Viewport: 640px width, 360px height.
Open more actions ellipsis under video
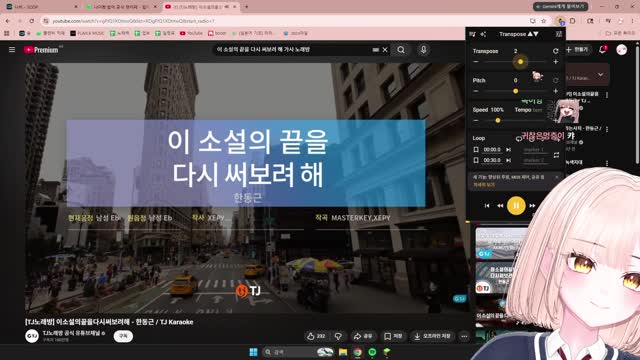coord(464,336)
